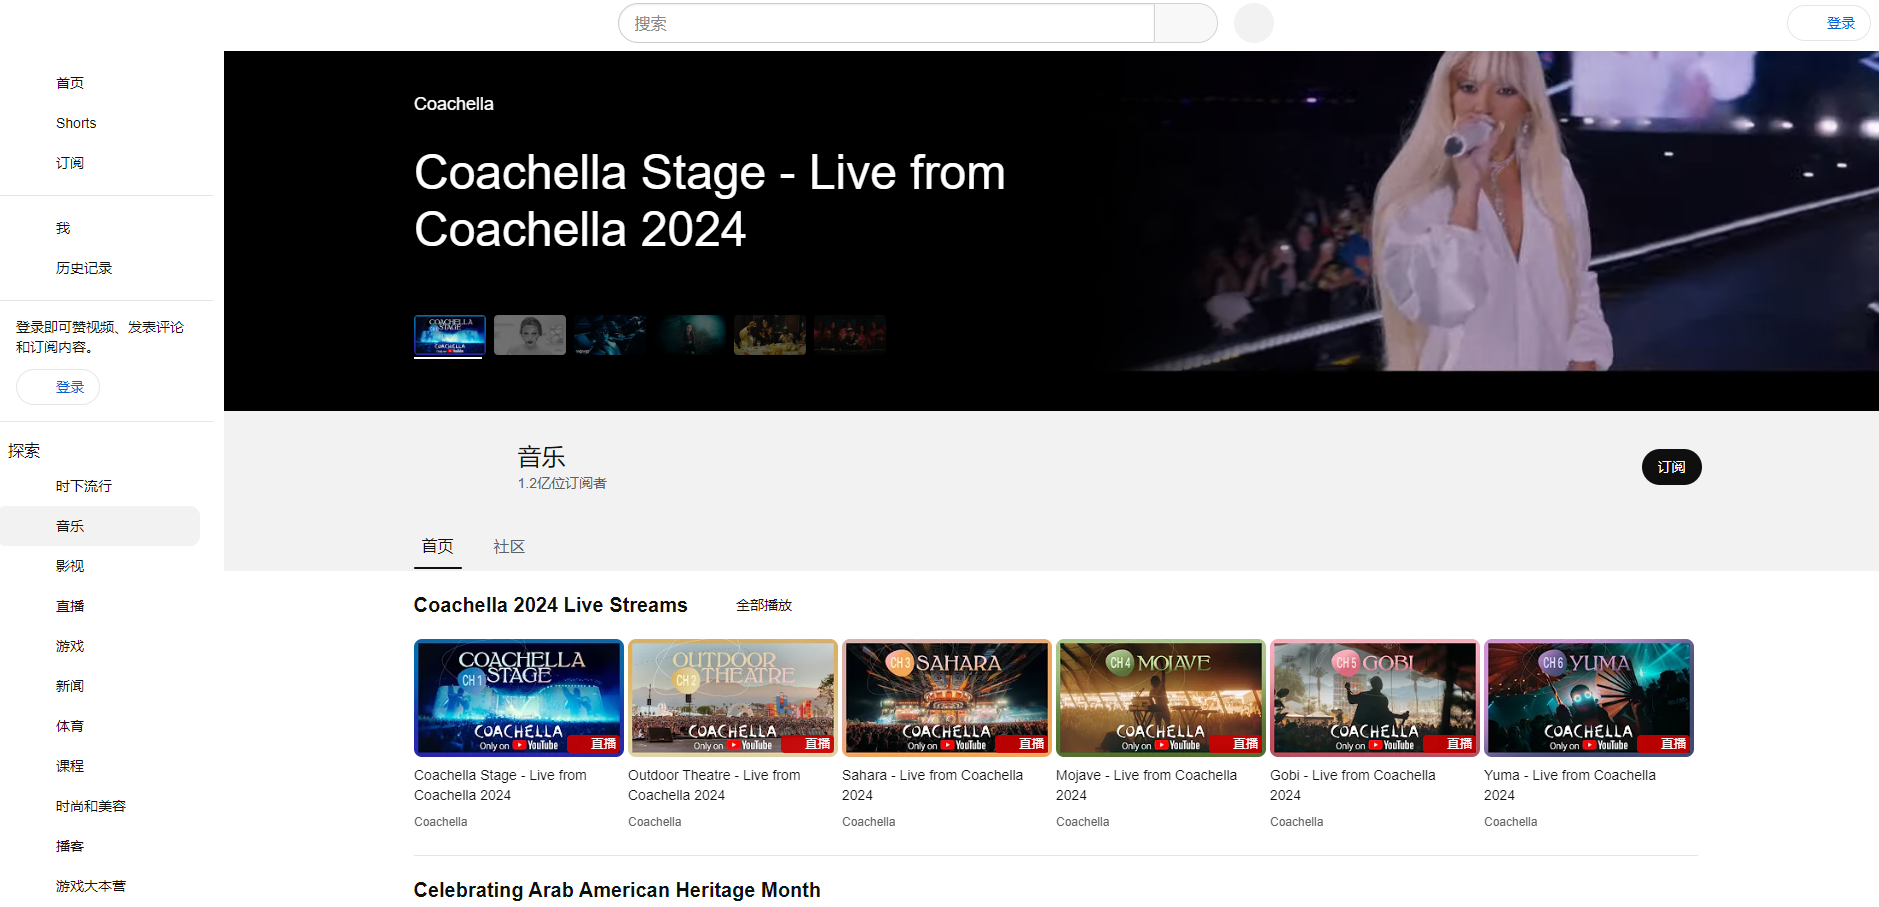
Task: Select the first banner carousel thumbnail, Coachella Stage
Action: pos(450,335)
